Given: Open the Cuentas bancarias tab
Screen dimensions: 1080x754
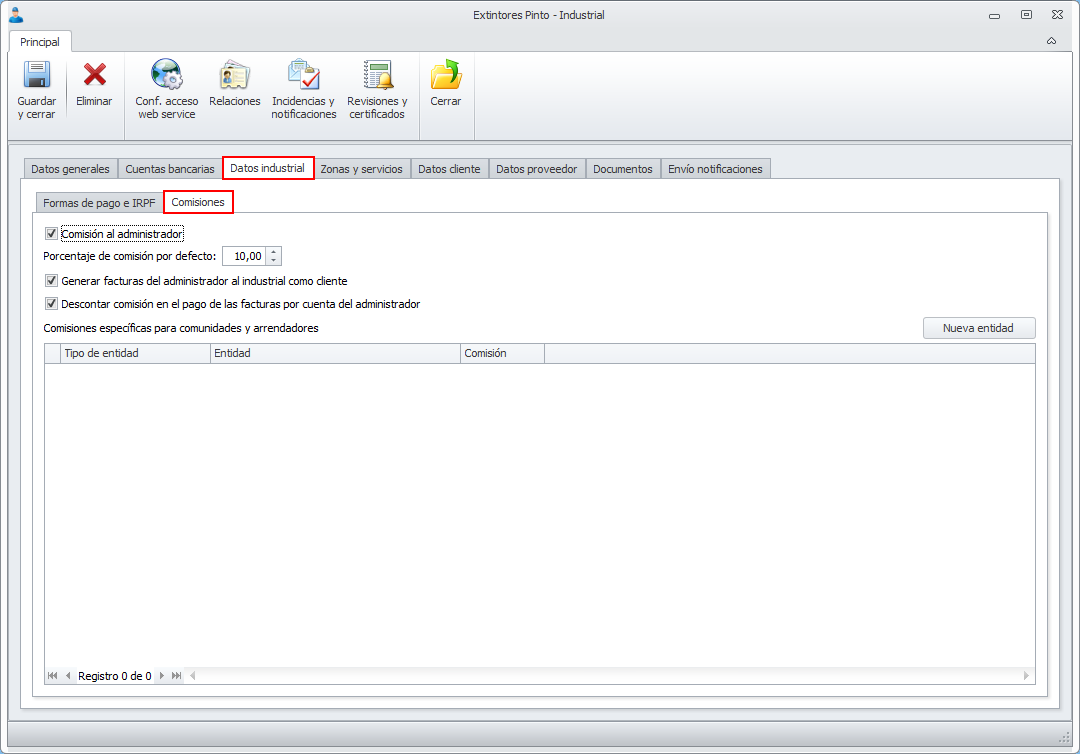Looking at the screenshot, I should click(169, 169).
